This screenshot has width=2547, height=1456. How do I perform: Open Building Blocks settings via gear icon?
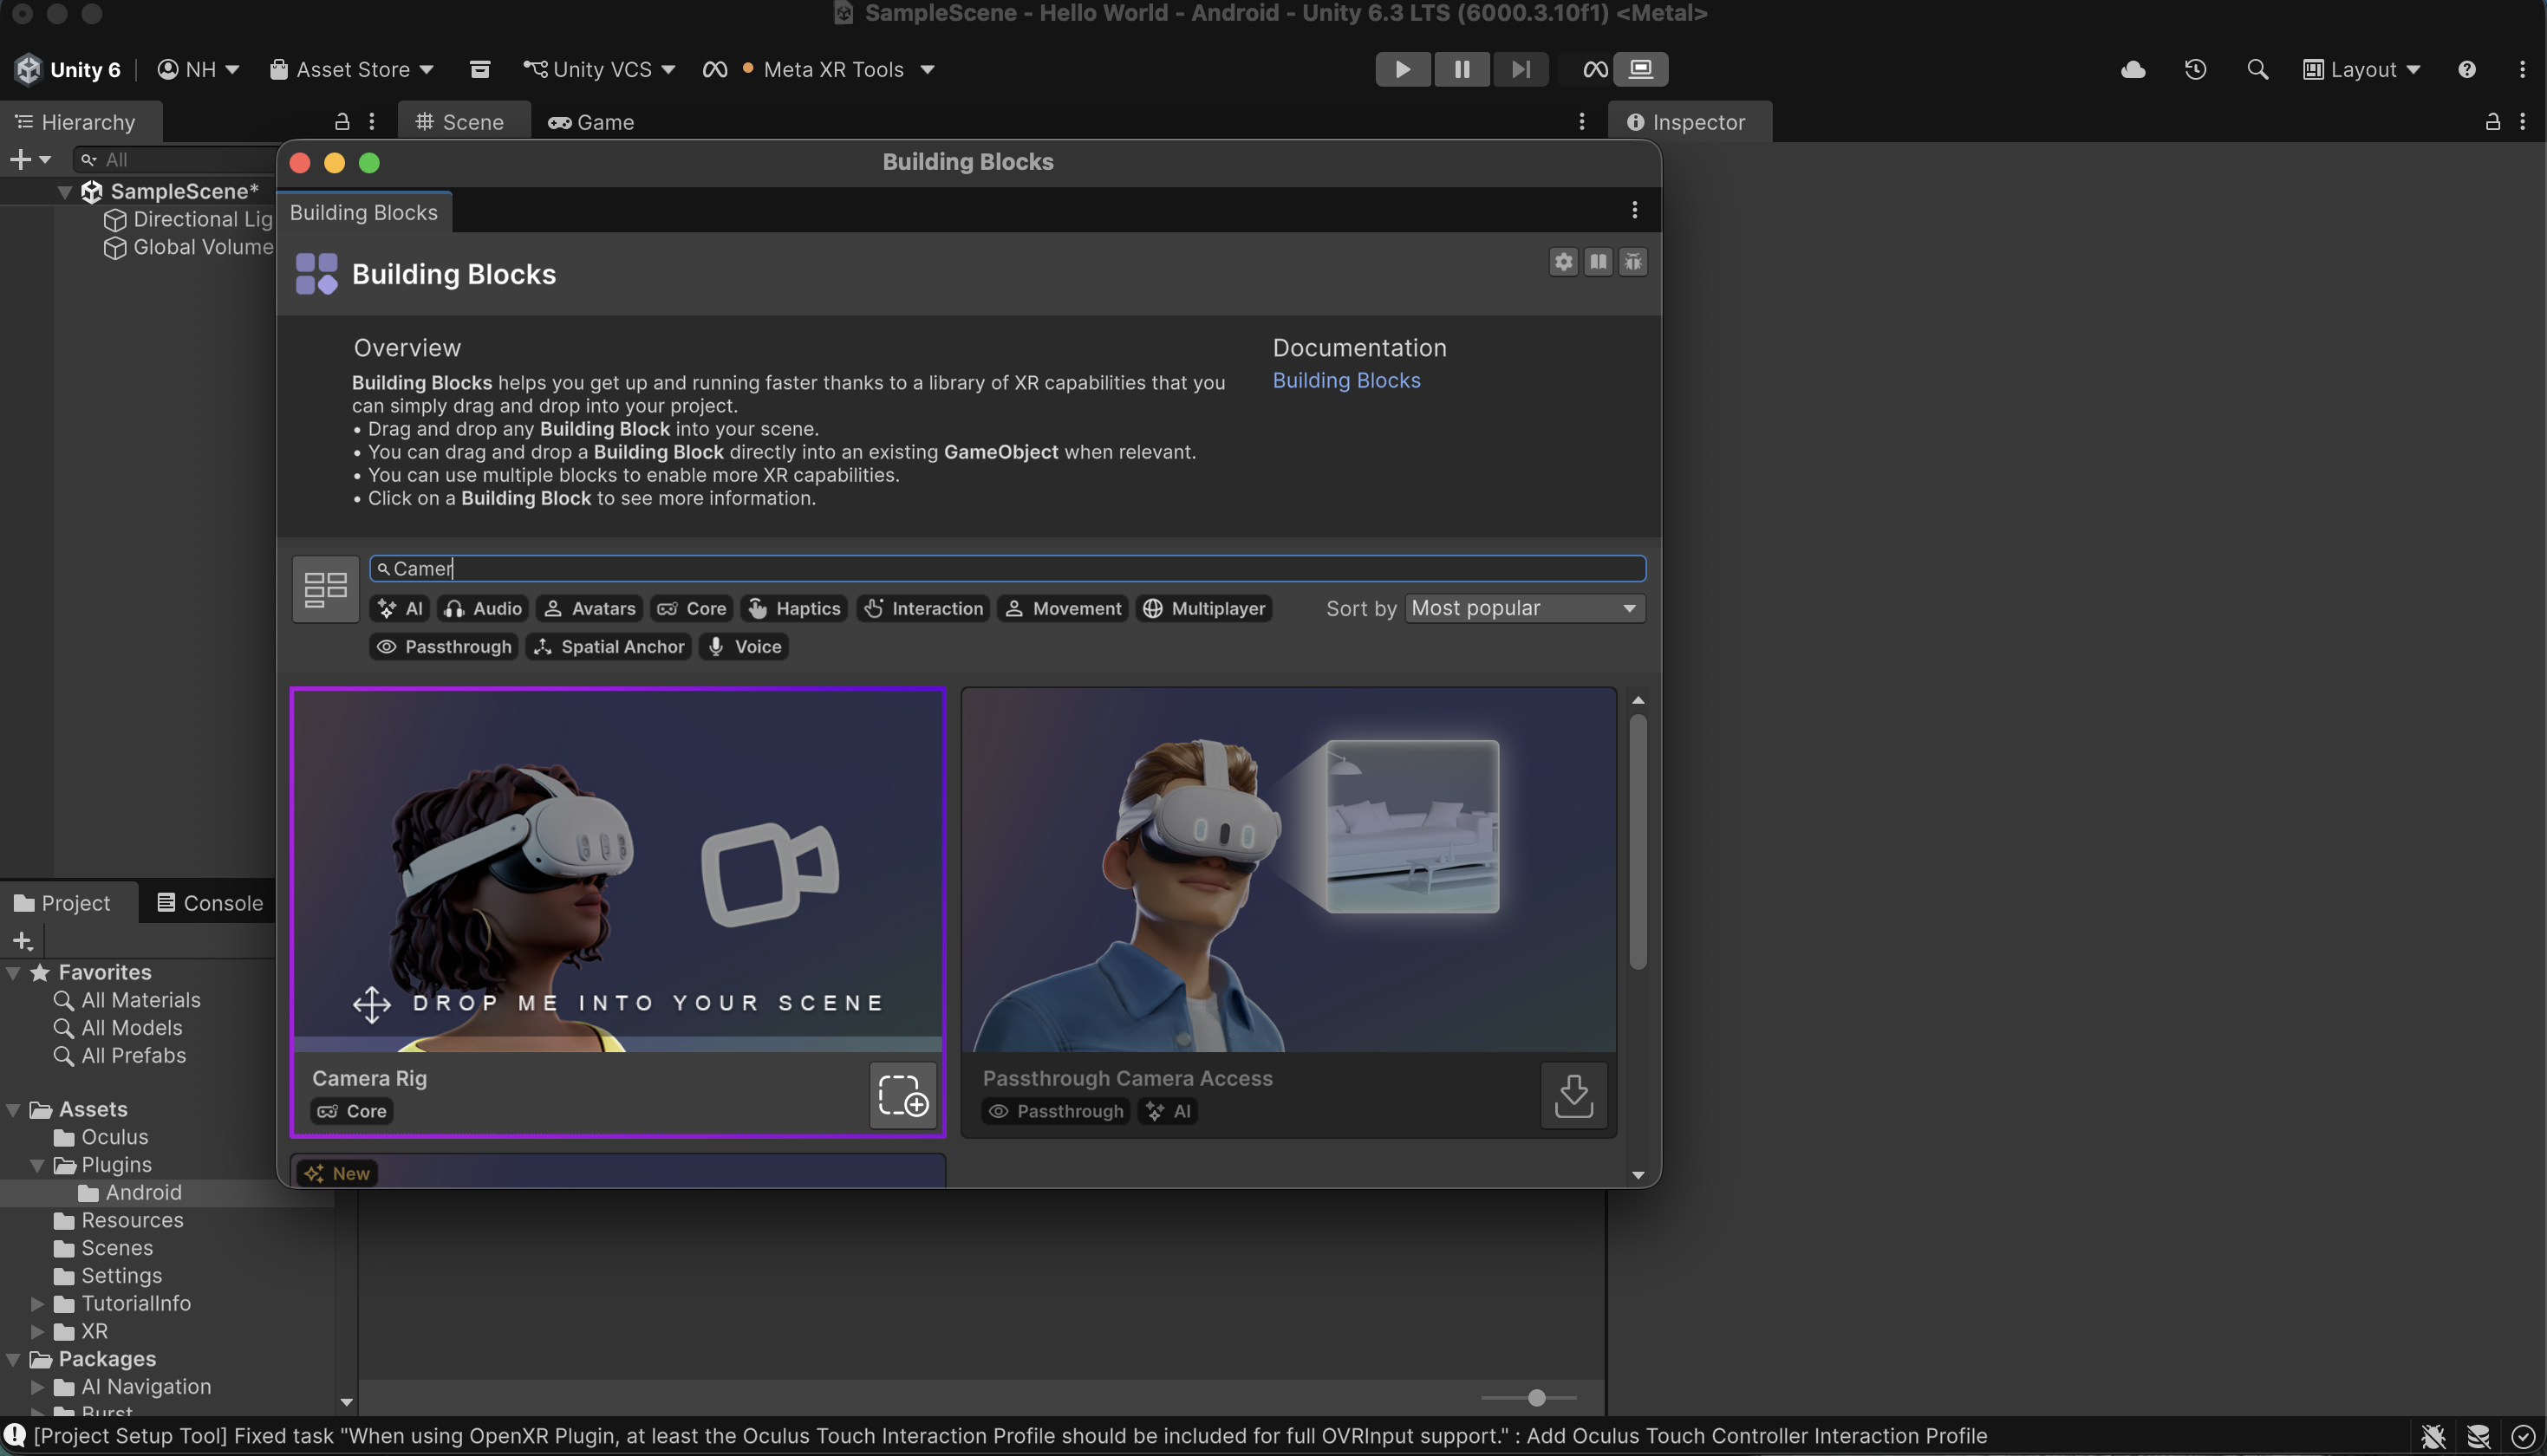point(1563,261)
